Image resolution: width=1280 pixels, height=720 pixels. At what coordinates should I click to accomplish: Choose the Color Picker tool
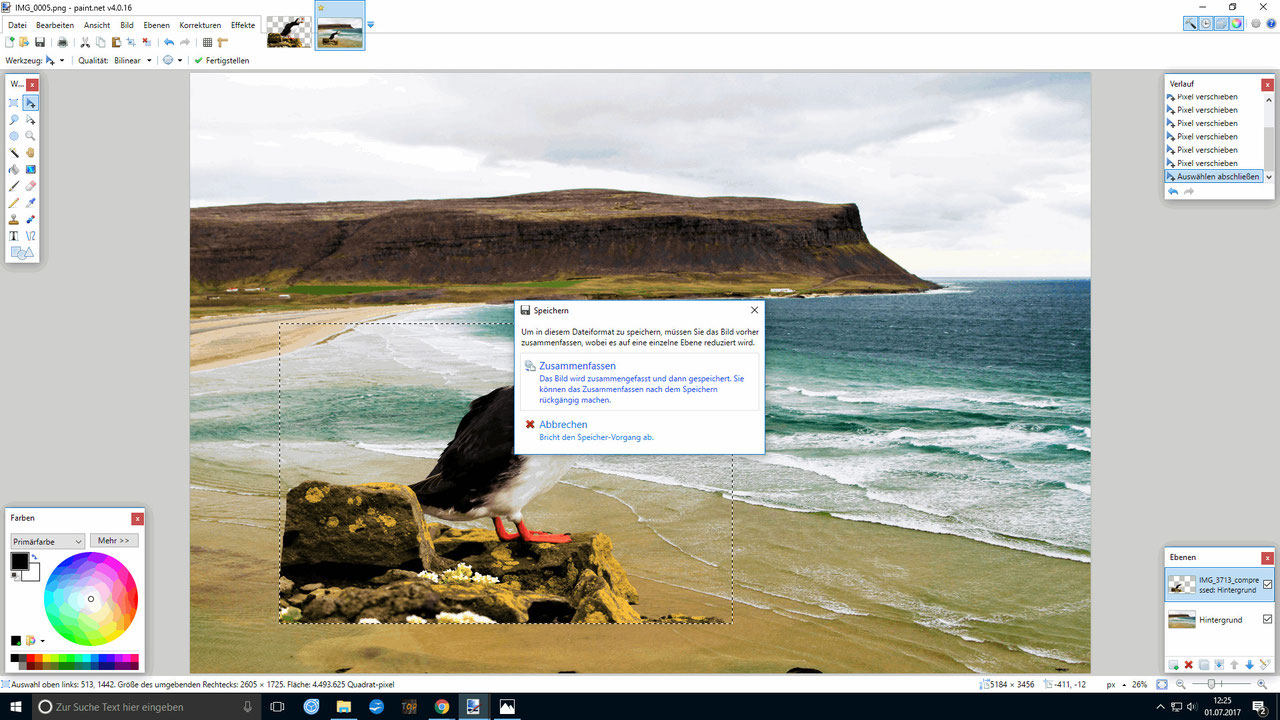30,203
